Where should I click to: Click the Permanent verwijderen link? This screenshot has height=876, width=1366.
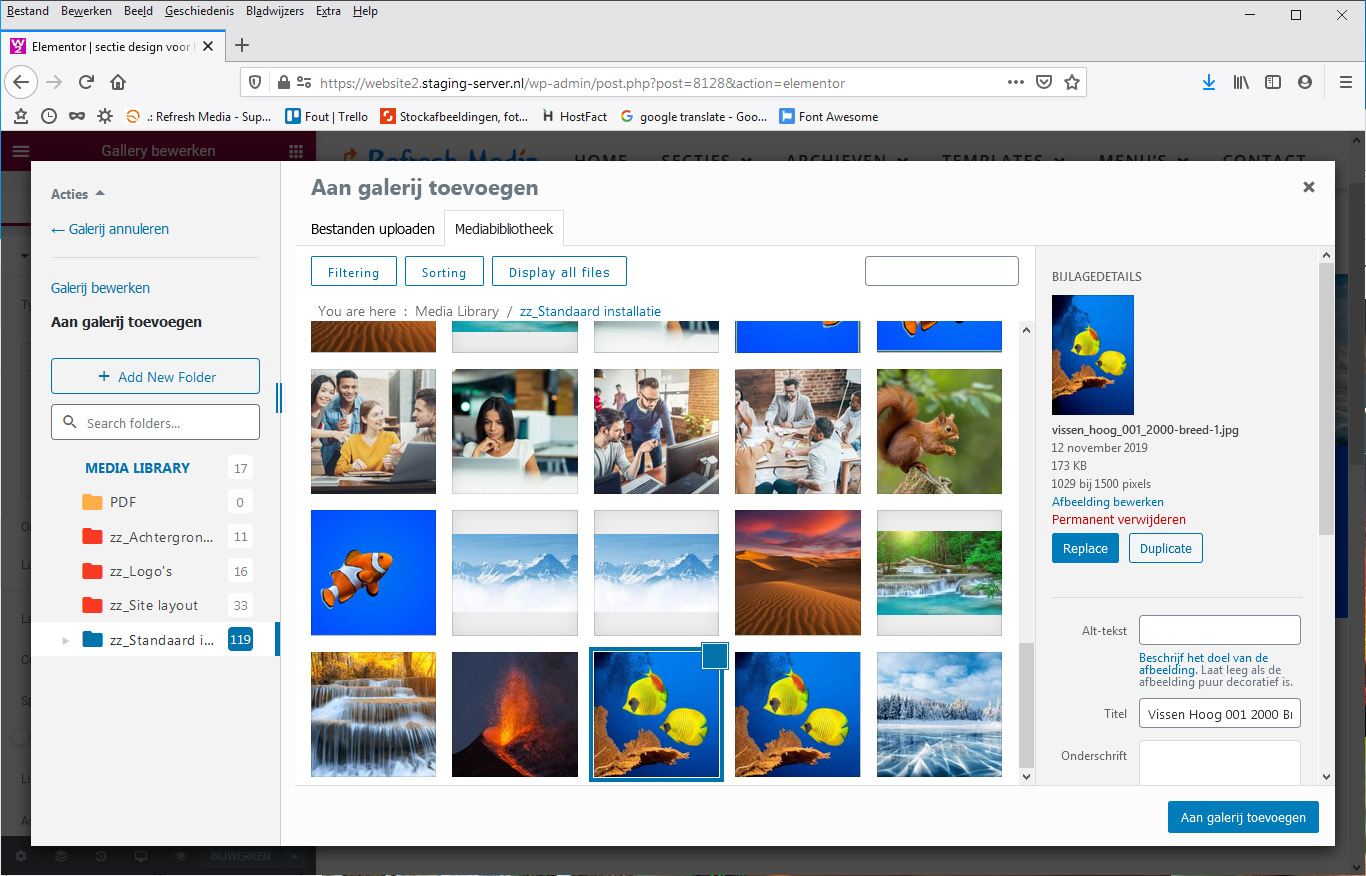[1118, 520]
